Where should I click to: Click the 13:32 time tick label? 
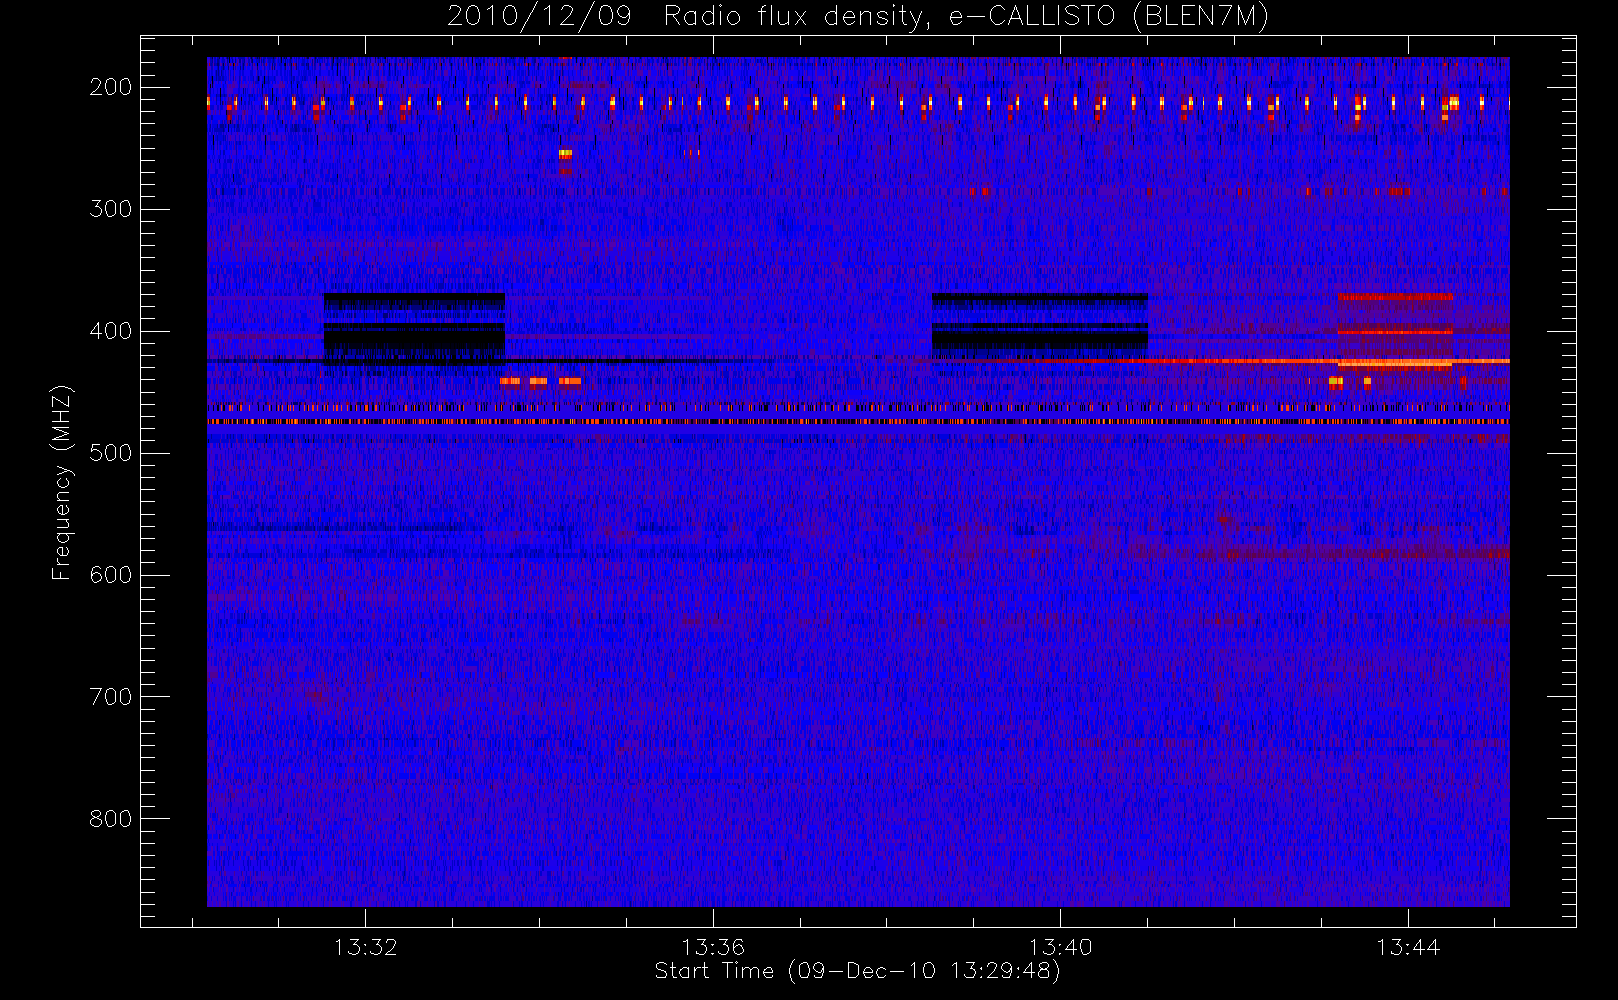point(365,946)
